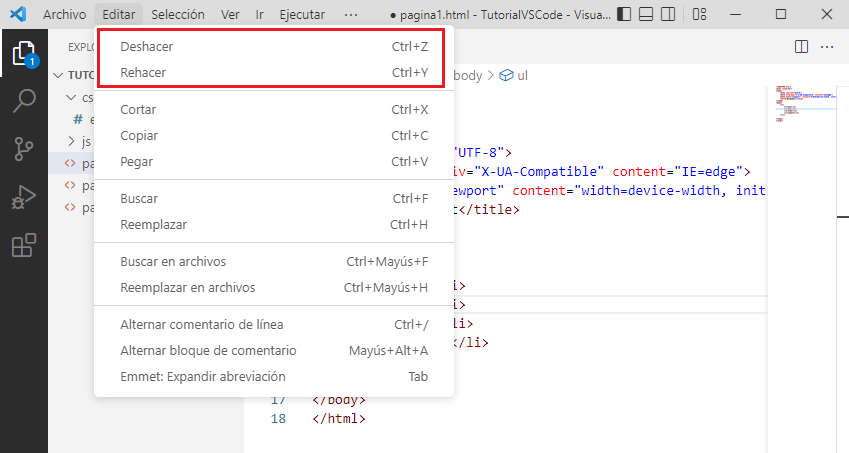Open the Search view icon
This screenshot has width=849, height=453.
pos(24,101)
